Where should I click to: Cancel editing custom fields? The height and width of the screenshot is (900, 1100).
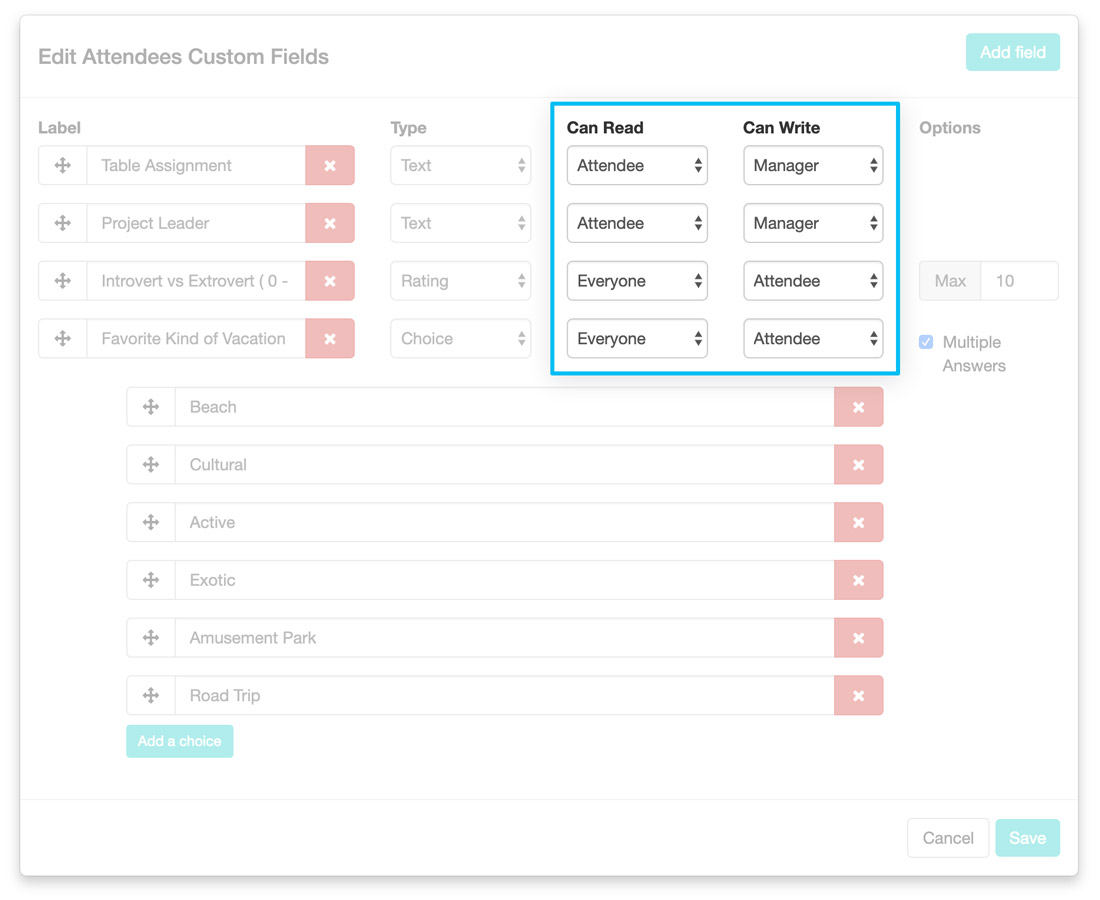pos(948,838)
